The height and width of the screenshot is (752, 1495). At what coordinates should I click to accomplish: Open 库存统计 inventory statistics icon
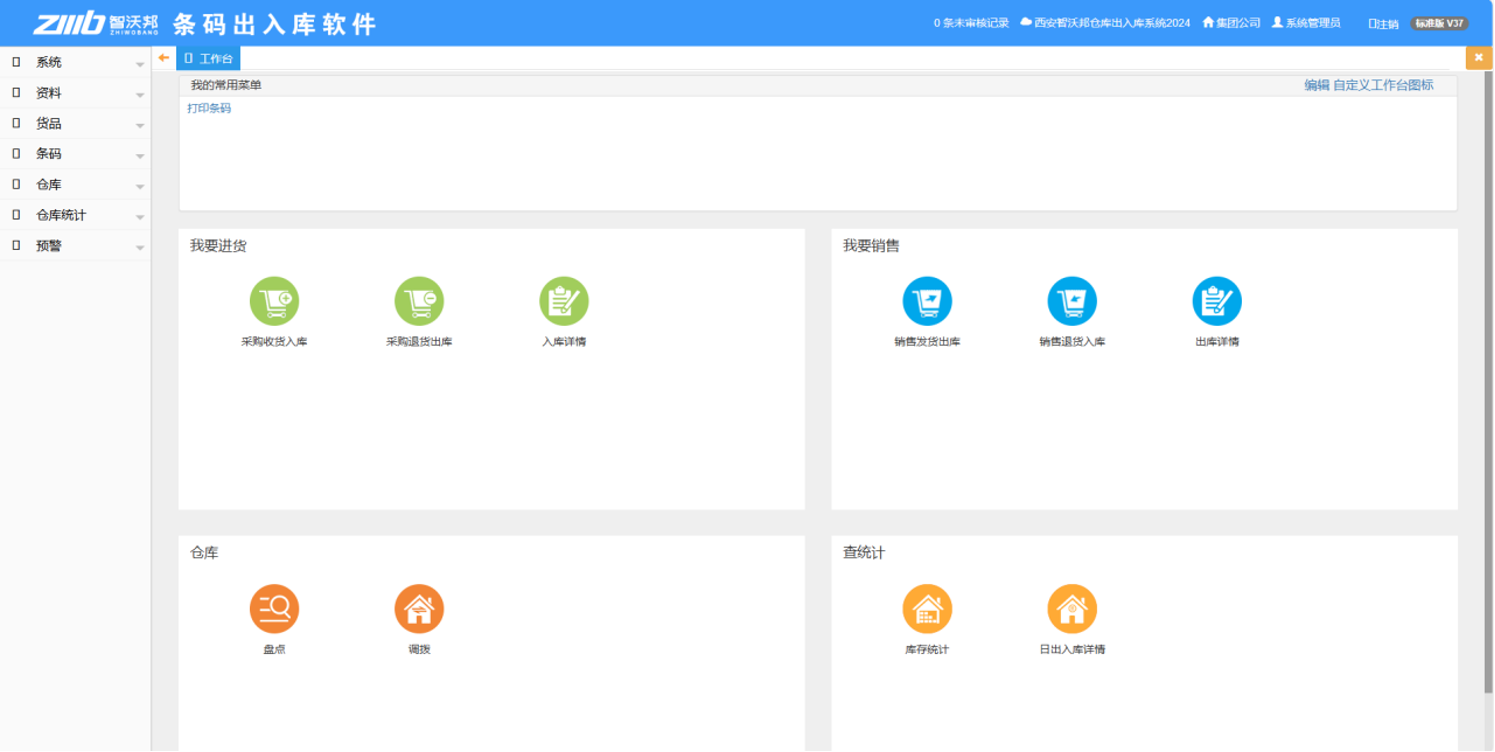[927, 609]
